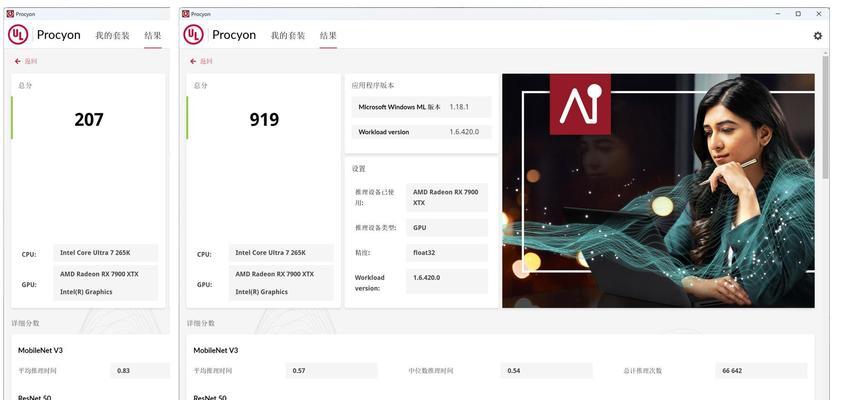The image size is (841, 400).
Task: Click back arrow in left Procyon window
Action: pyautogui.click(x=18, y=61)
